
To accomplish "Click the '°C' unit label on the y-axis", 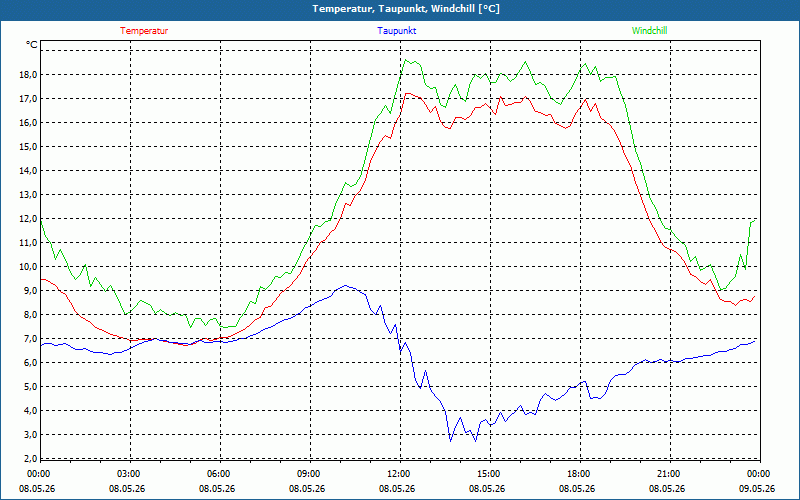I will pos(32,45).
